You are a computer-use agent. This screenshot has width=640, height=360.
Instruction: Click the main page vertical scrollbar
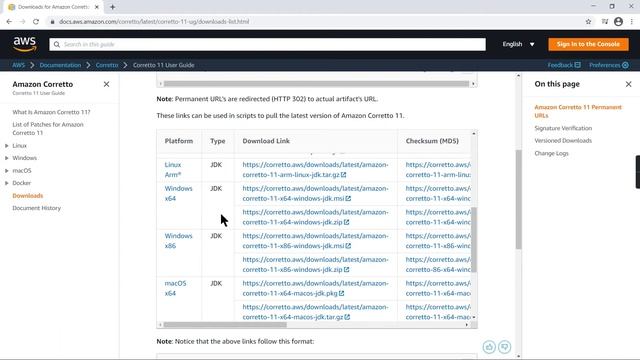(518, 199)
